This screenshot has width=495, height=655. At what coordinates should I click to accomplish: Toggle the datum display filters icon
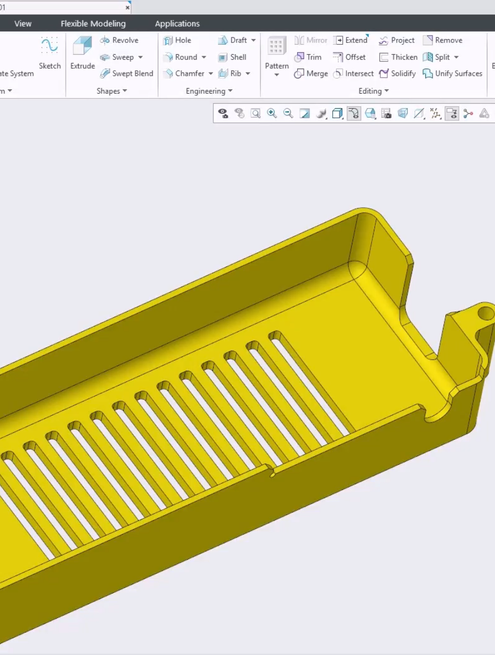(x=436, y=113)
